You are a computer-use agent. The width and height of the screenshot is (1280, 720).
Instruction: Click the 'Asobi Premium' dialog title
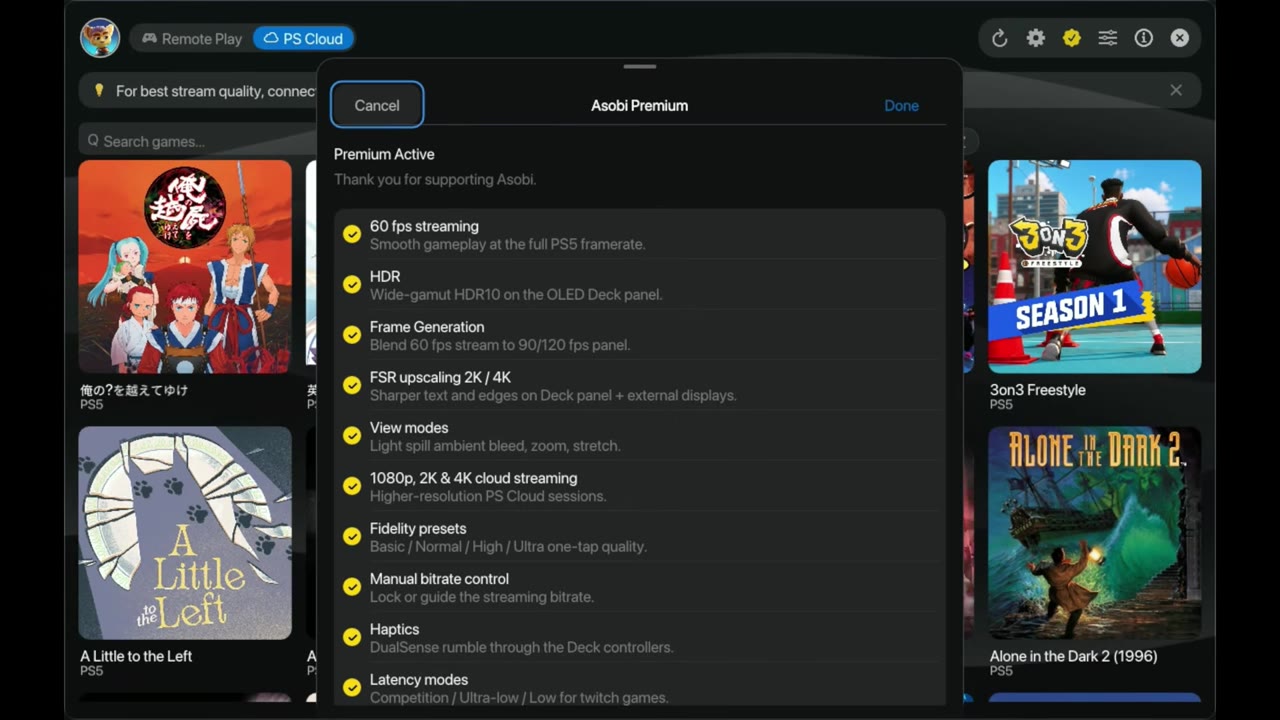tap(640, 105)
